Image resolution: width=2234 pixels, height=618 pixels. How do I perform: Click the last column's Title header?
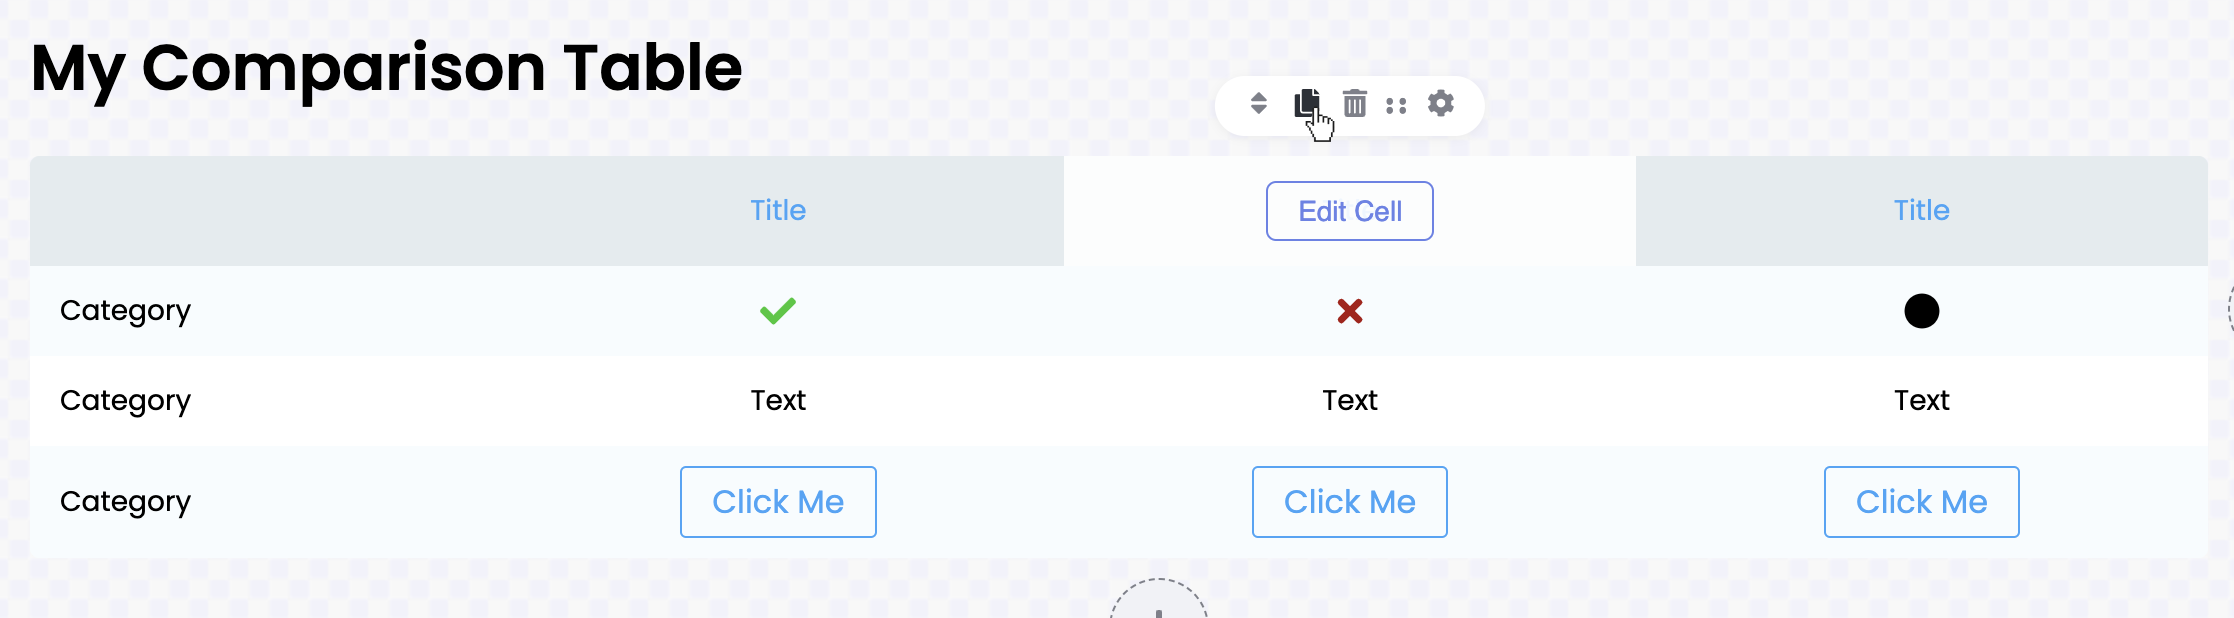point(1921,210)
